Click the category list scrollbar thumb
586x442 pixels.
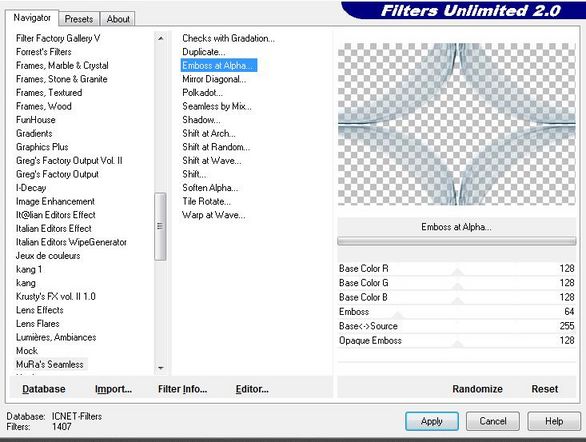160,226
